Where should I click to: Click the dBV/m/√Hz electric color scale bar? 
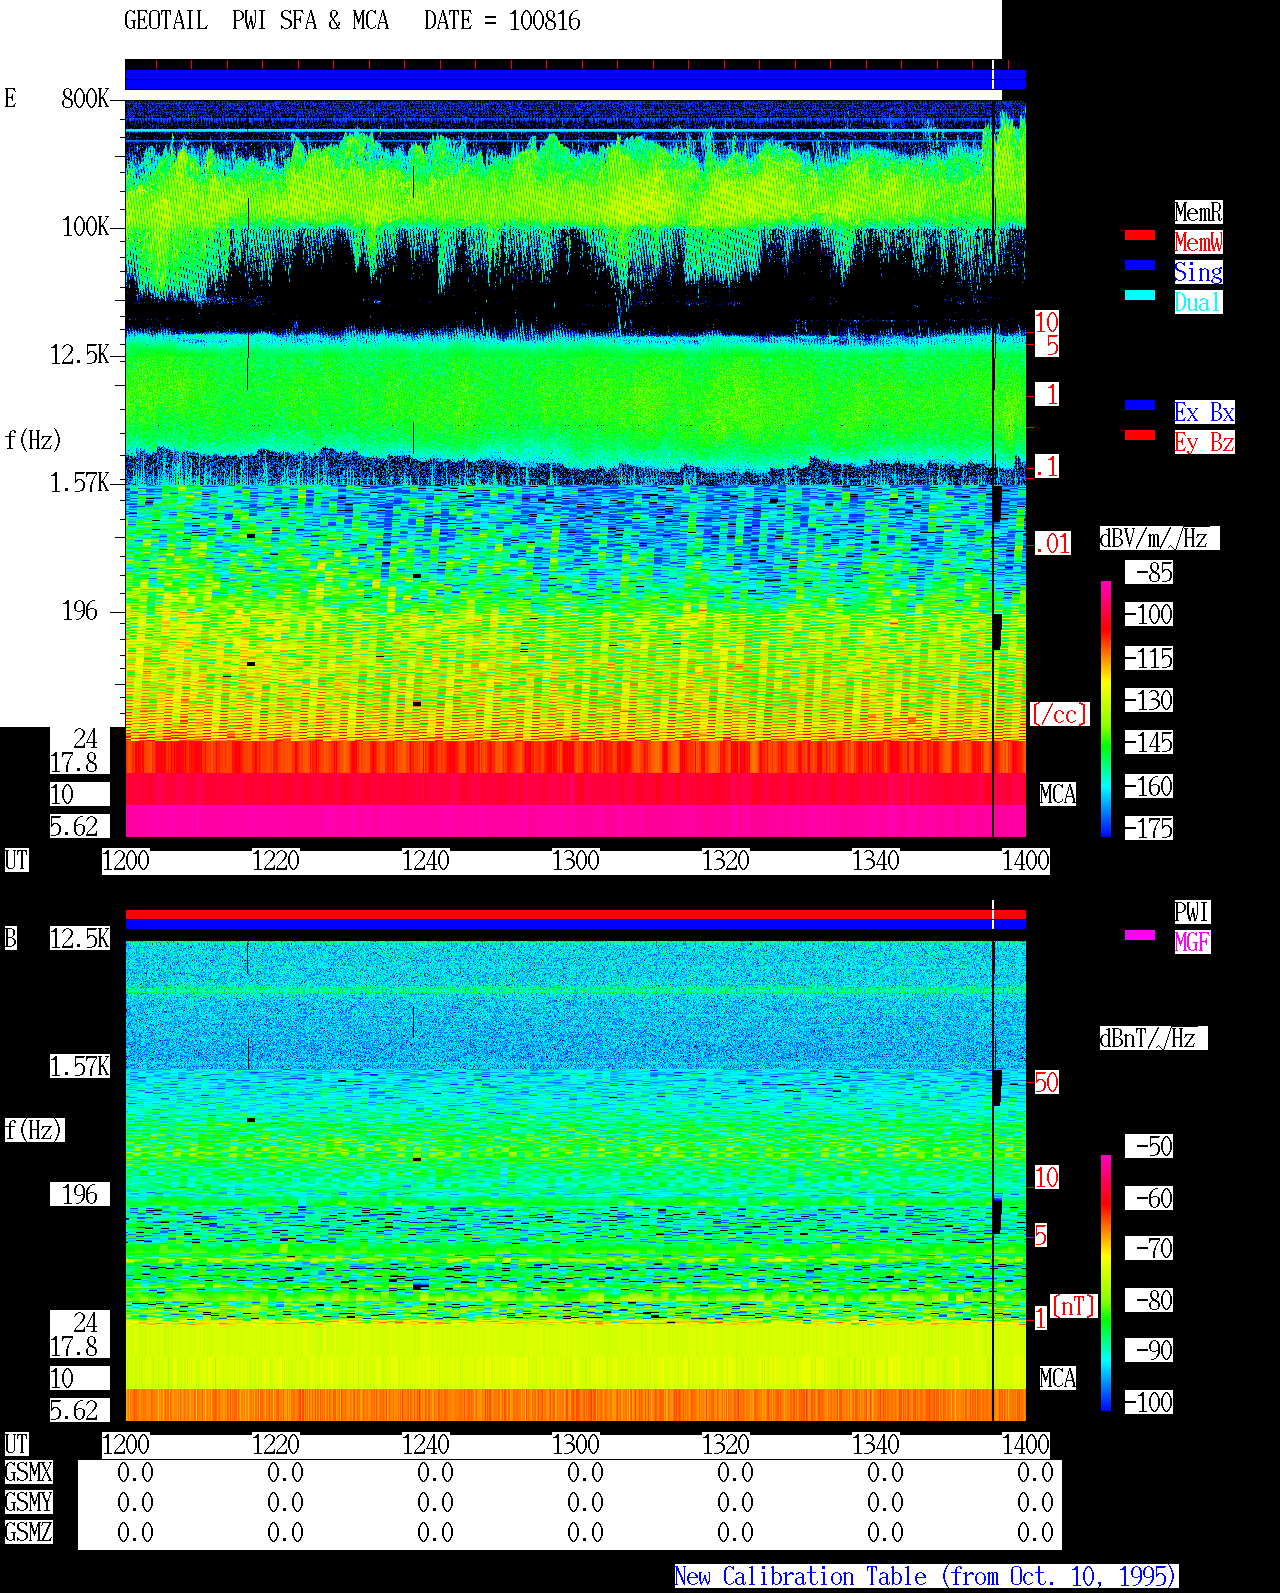tap(1106, 708)
